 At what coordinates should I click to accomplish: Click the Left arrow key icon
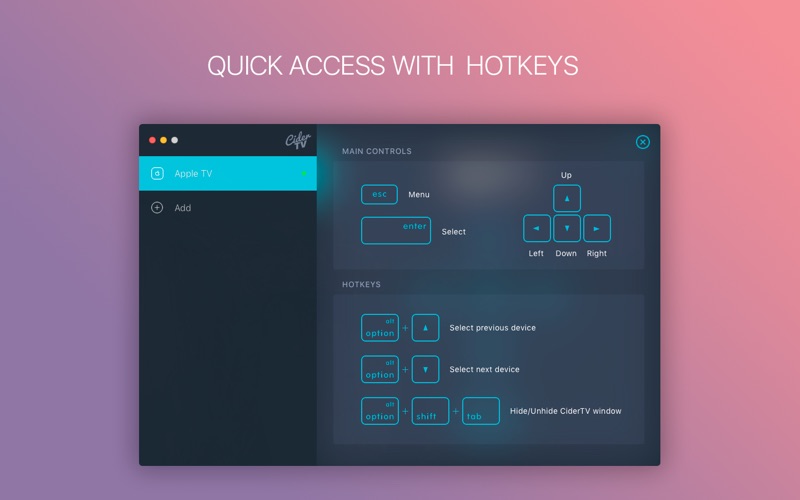tap(536, 228)
